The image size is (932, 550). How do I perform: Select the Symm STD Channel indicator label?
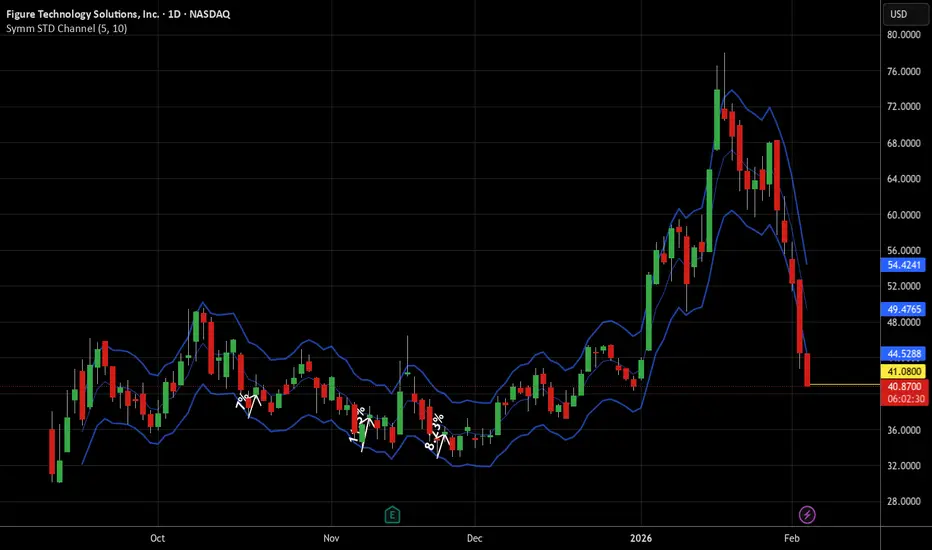pyautogui.click(x=67, y=28)
